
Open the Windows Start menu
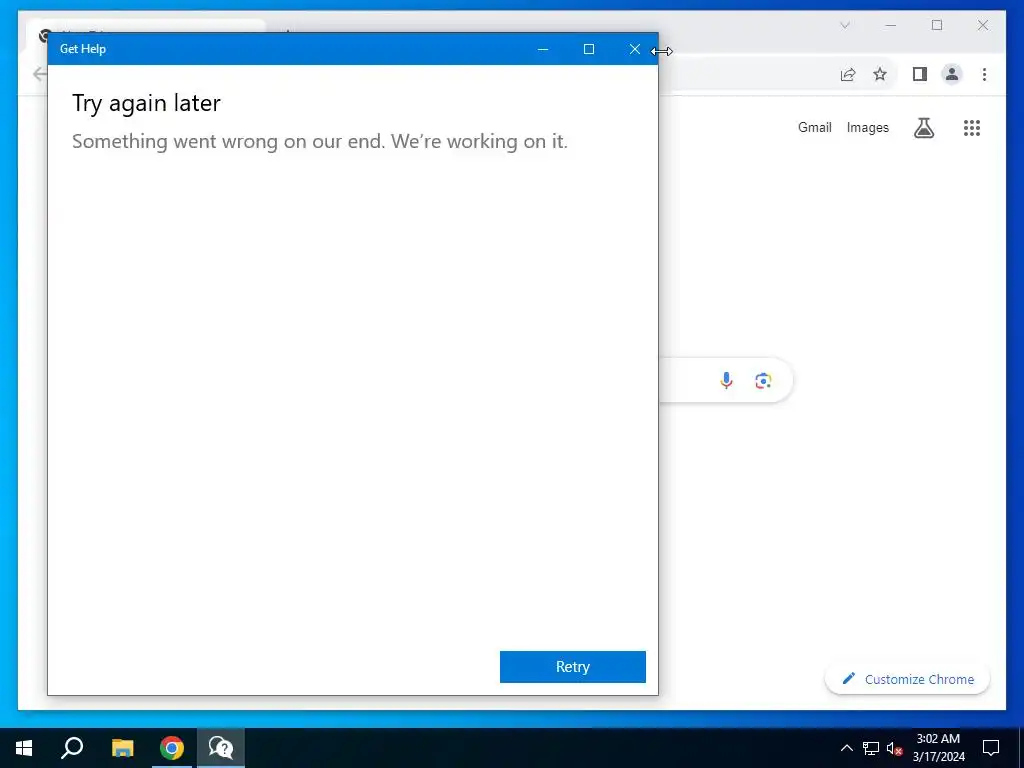coord(24,748)
